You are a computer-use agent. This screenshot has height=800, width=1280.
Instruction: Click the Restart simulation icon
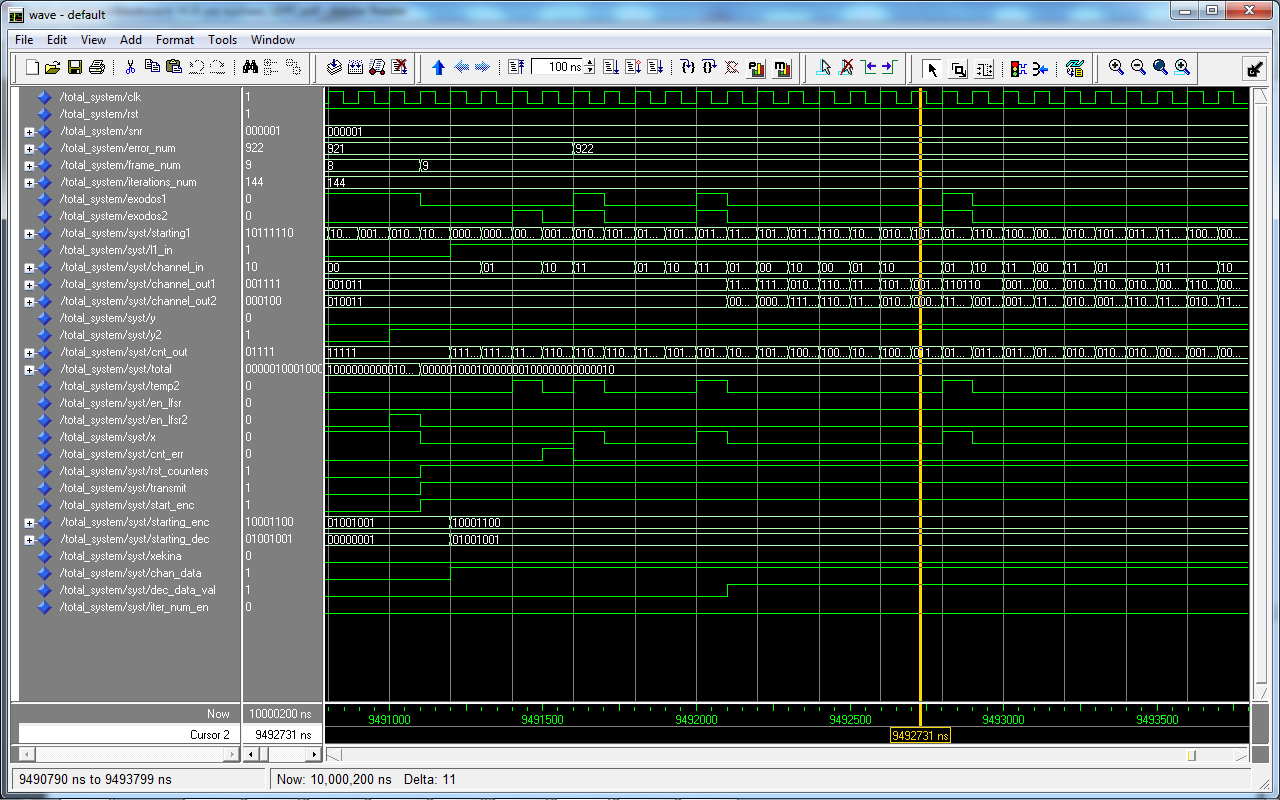516,68
